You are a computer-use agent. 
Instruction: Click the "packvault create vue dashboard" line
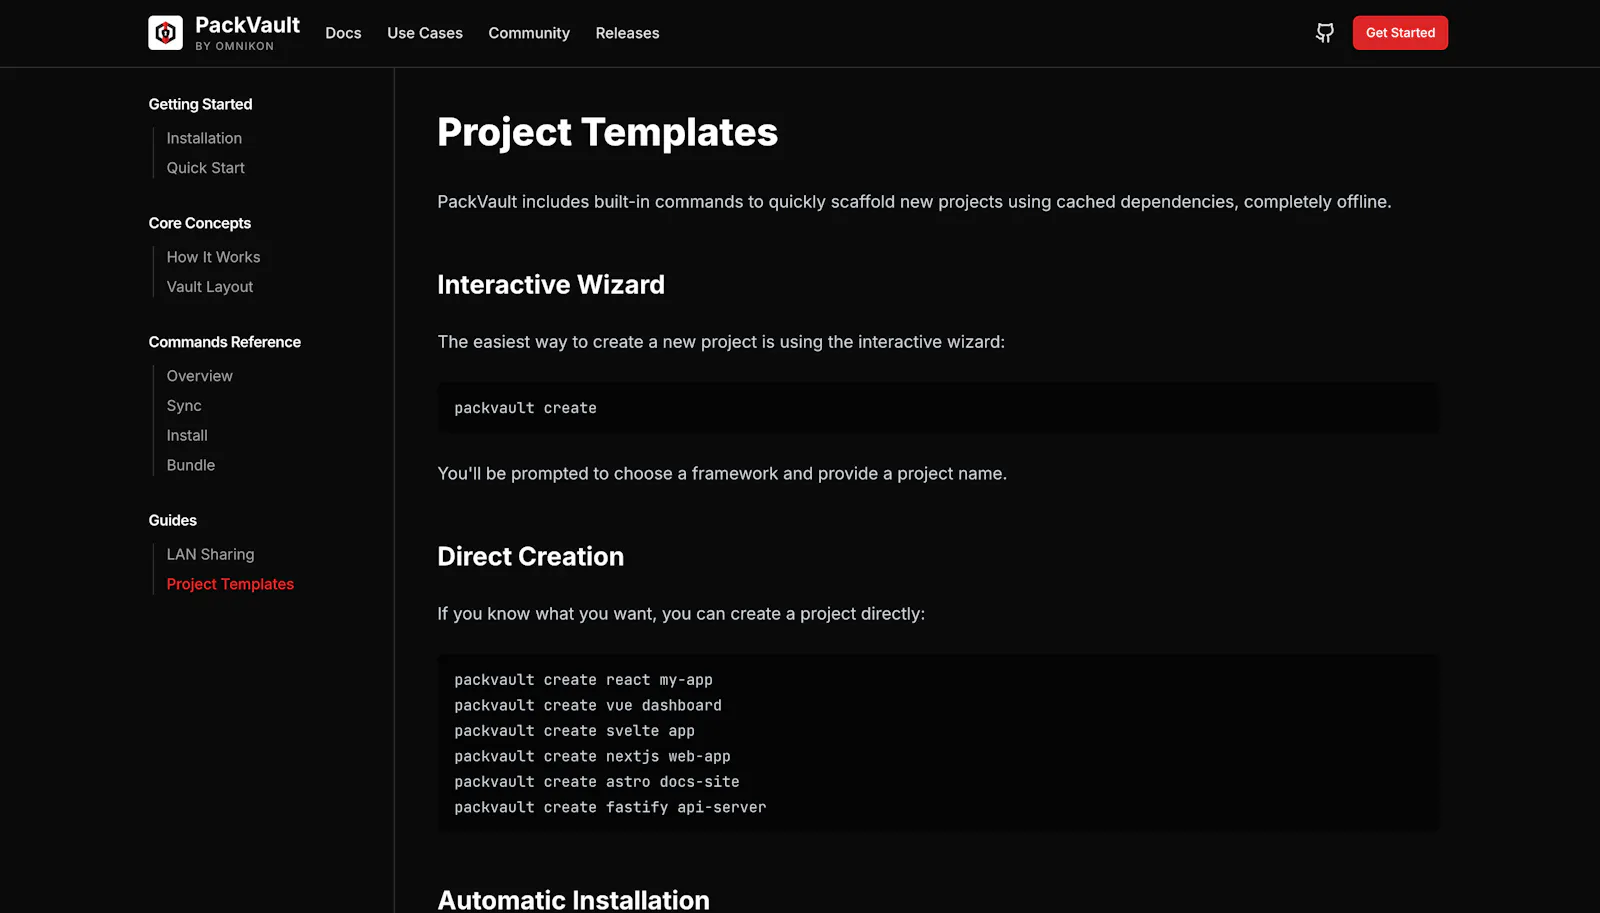tap(588, 705)
